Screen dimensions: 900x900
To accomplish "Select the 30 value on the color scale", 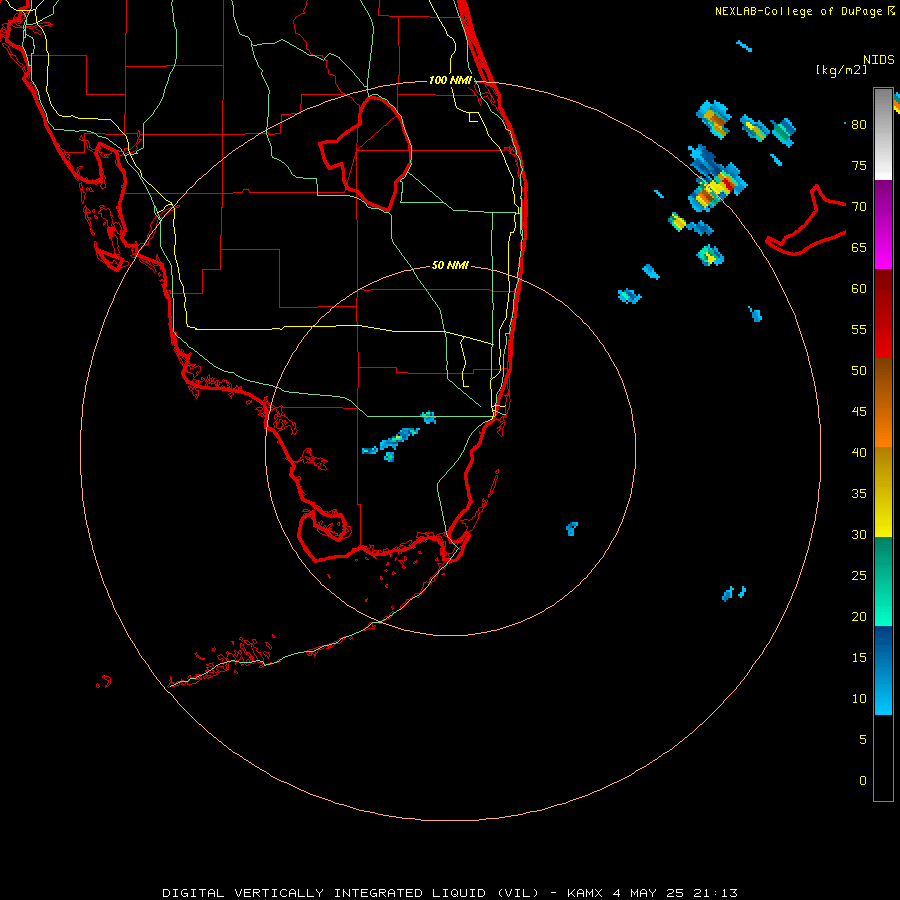I will 859,534.
